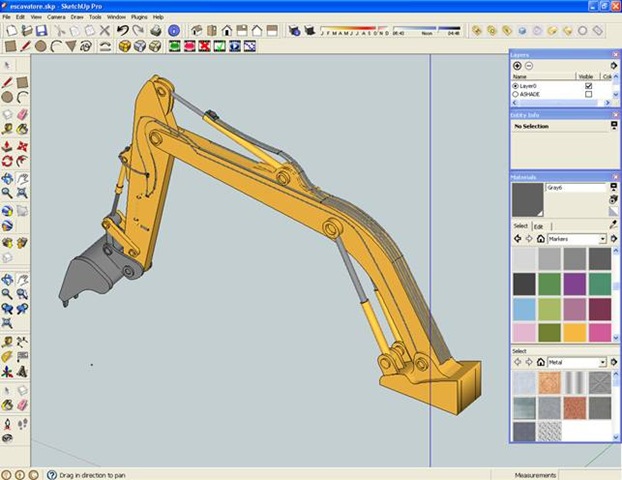This screenshot has height=480, width=622.
Task: Click the Gray6 material name field
Action: [x=575, y=188]
